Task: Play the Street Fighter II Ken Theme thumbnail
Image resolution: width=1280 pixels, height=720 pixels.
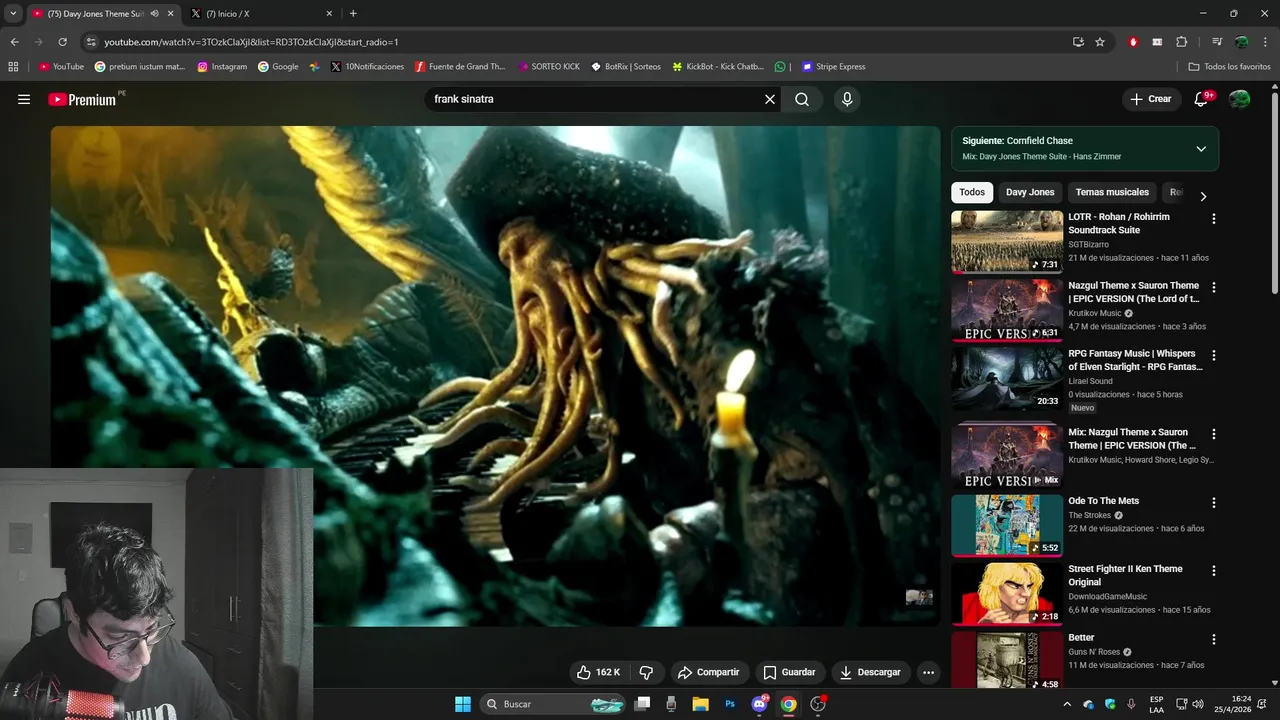Action: tap(1006, 594)
